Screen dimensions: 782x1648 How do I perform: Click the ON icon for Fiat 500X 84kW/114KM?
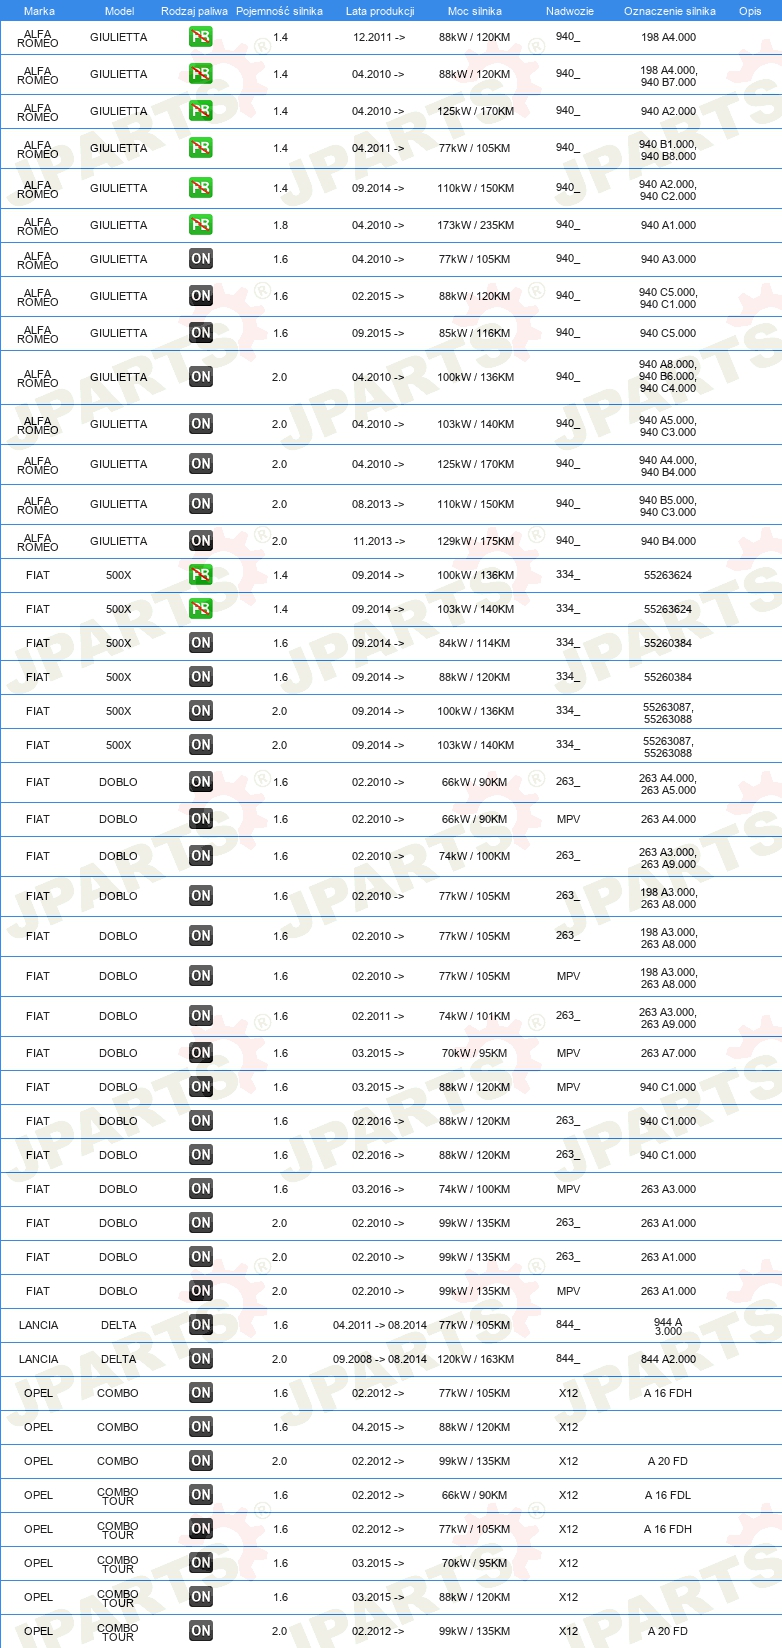201,643
